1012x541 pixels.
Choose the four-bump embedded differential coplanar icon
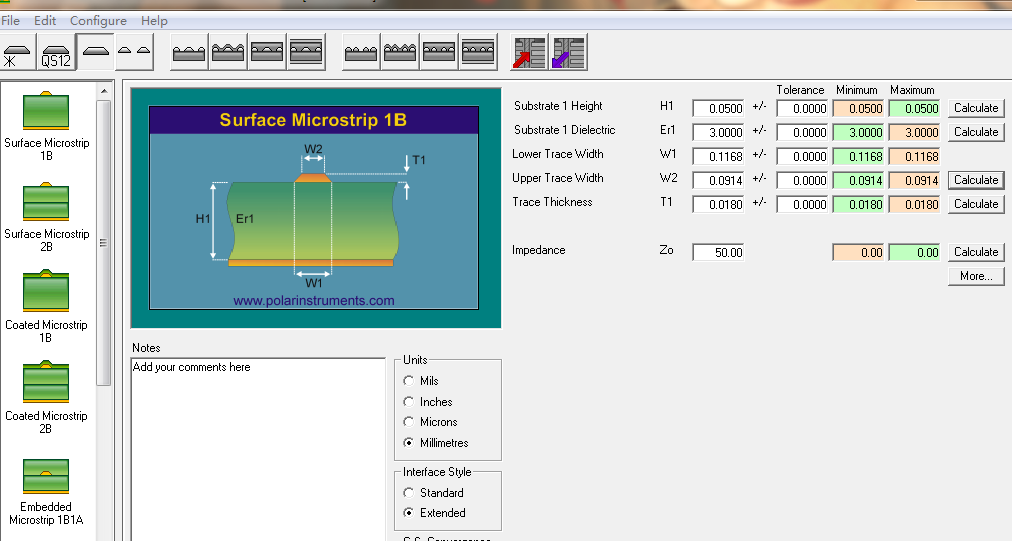439,52
